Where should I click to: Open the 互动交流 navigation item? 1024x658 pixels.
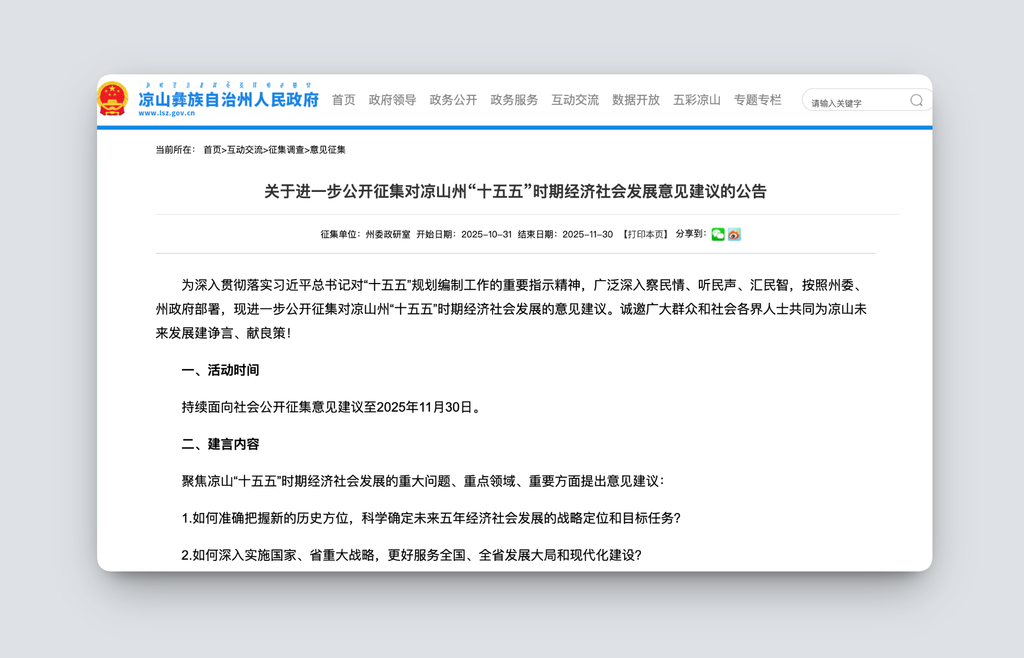point(575,100)
